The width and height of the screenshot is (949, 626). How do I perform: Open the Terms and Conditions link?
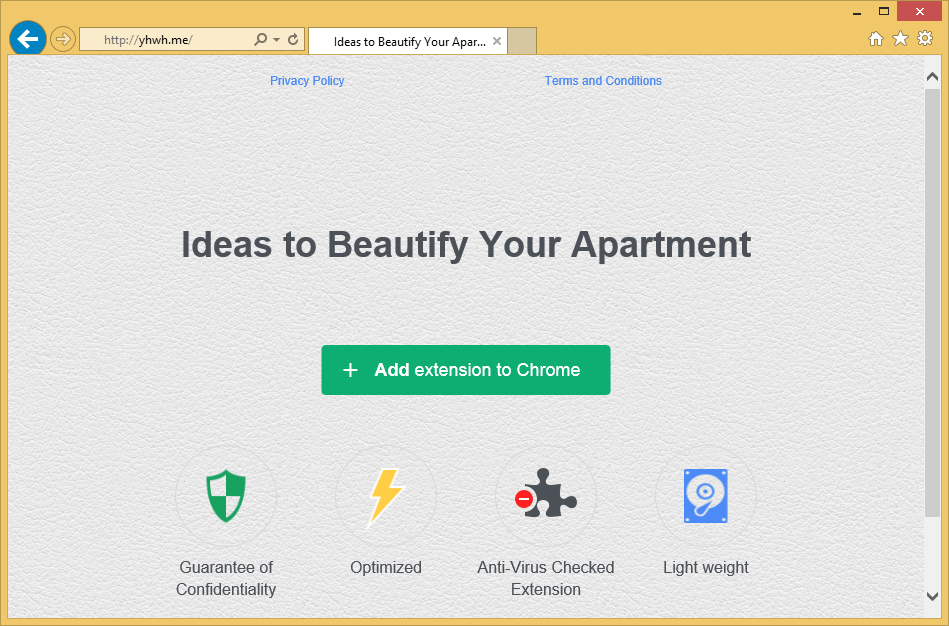pos(603,81)
